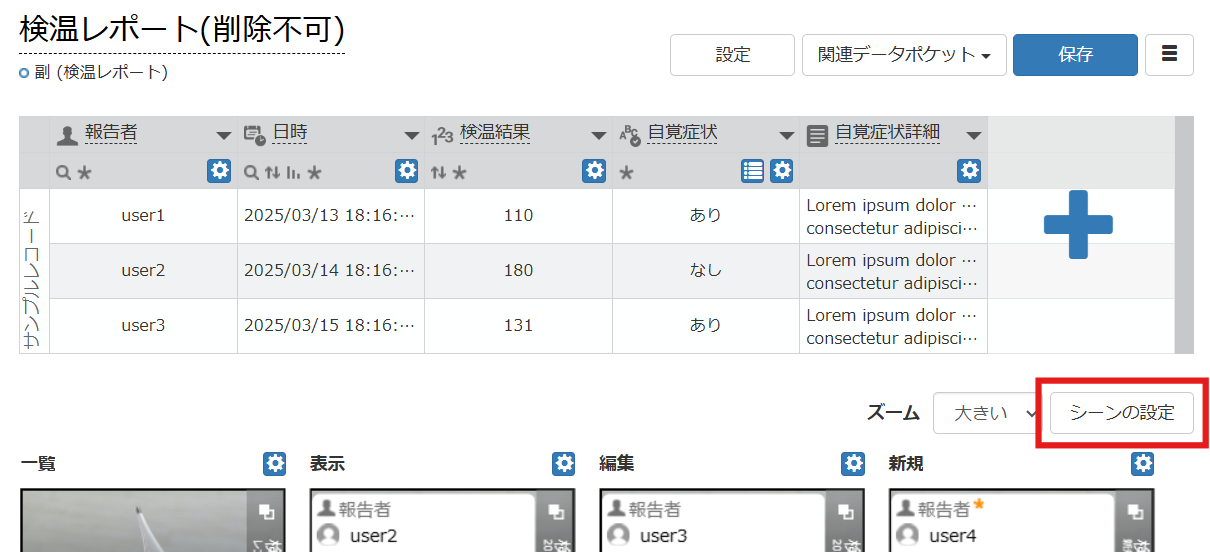Click the 日時 column name
The width and height of the screenshot is (1210, 552).
pyautogui.click(x=290, y=133)
